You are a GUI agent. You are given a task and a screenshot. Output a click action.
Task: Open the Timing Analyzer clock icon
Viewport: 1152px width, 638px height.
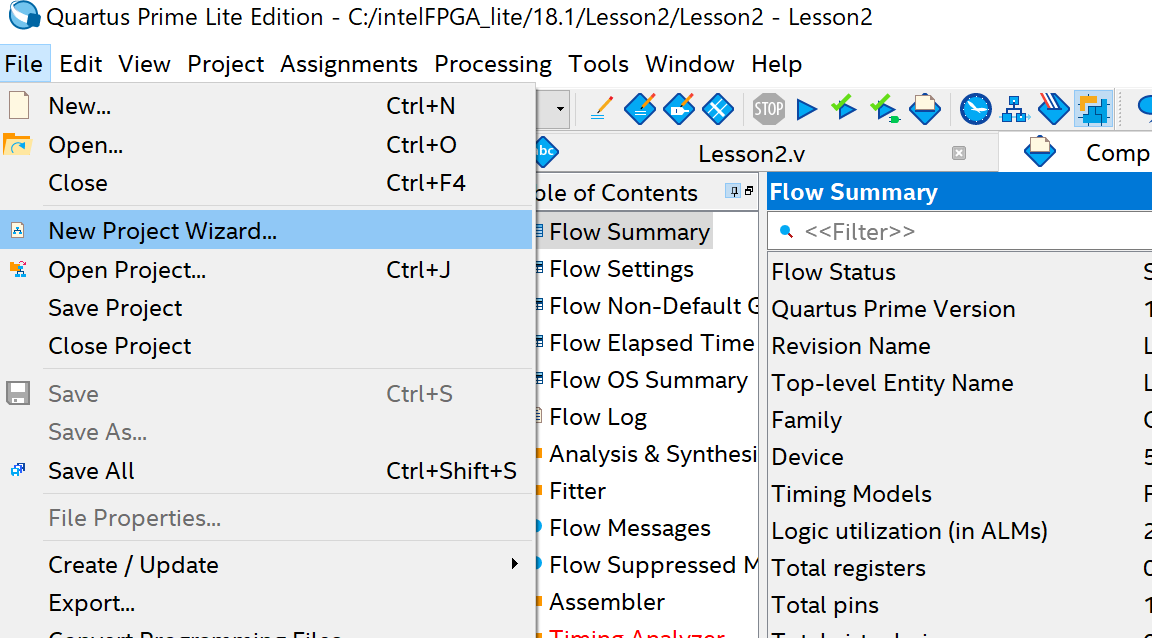976,110
